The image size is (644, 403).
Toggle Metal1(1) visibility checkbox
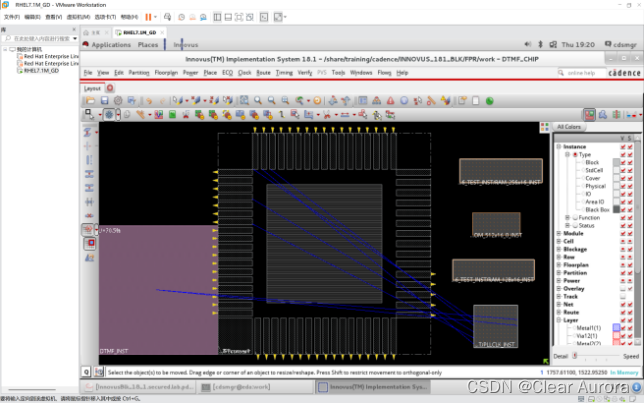(624, 328)
